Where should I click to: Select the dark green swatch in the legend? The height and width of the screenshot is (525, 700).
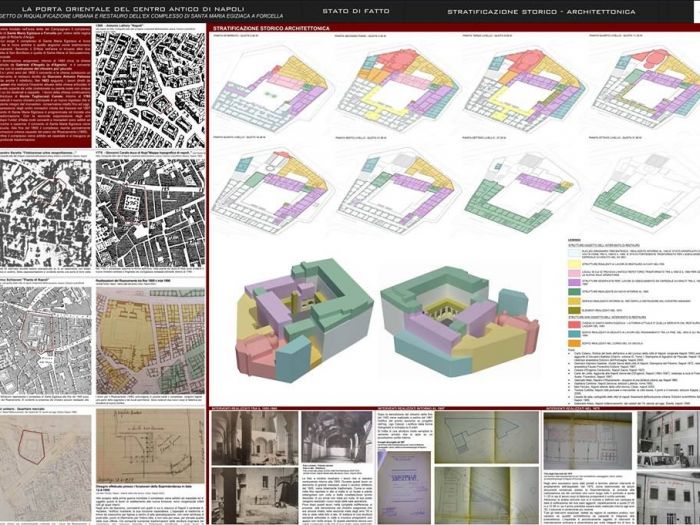point(574,292)
